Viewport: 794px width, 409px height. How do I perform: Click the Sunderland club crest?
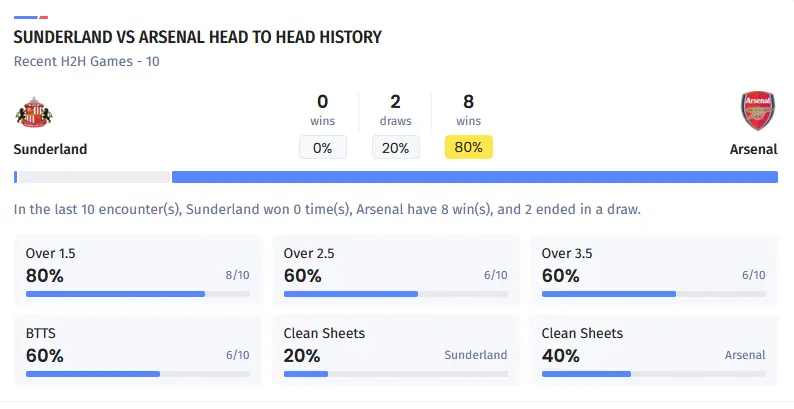point(34,113)
